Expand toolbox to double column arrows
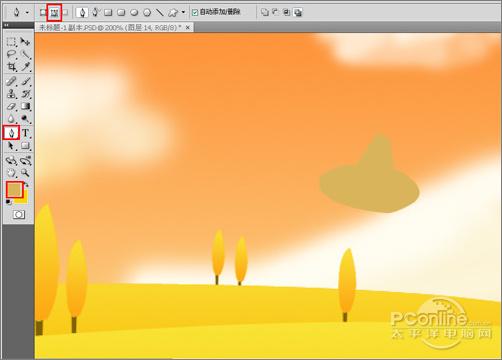The image size is (502, 360). tap(7, 25)
